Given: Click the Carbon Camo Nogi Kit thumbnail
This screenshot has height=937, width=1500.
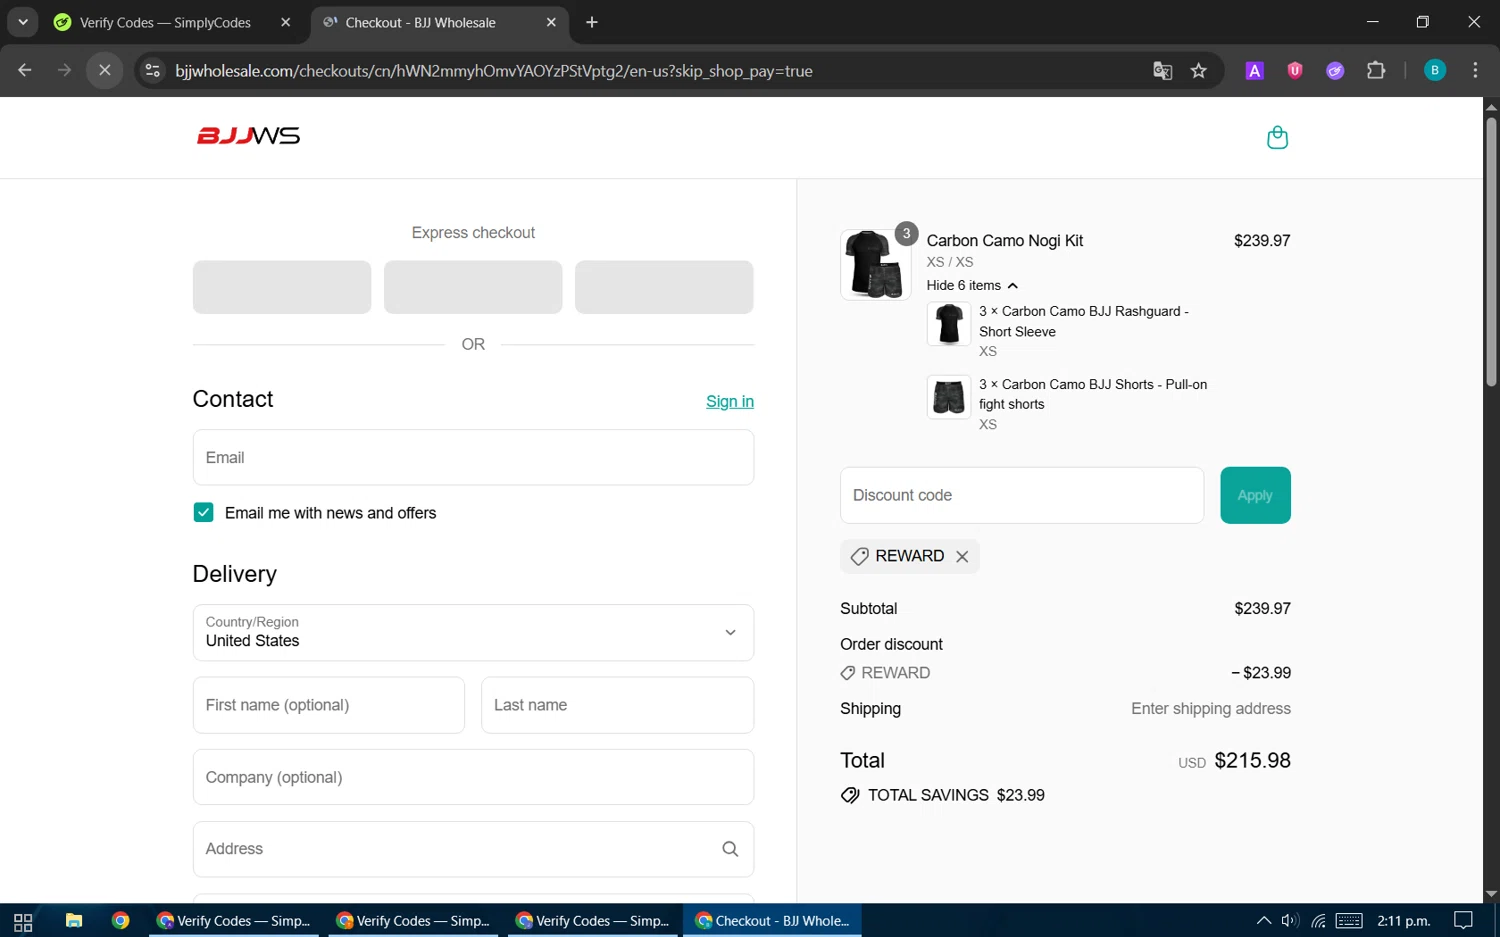Looking at the screenshot, I should point(875,264).
